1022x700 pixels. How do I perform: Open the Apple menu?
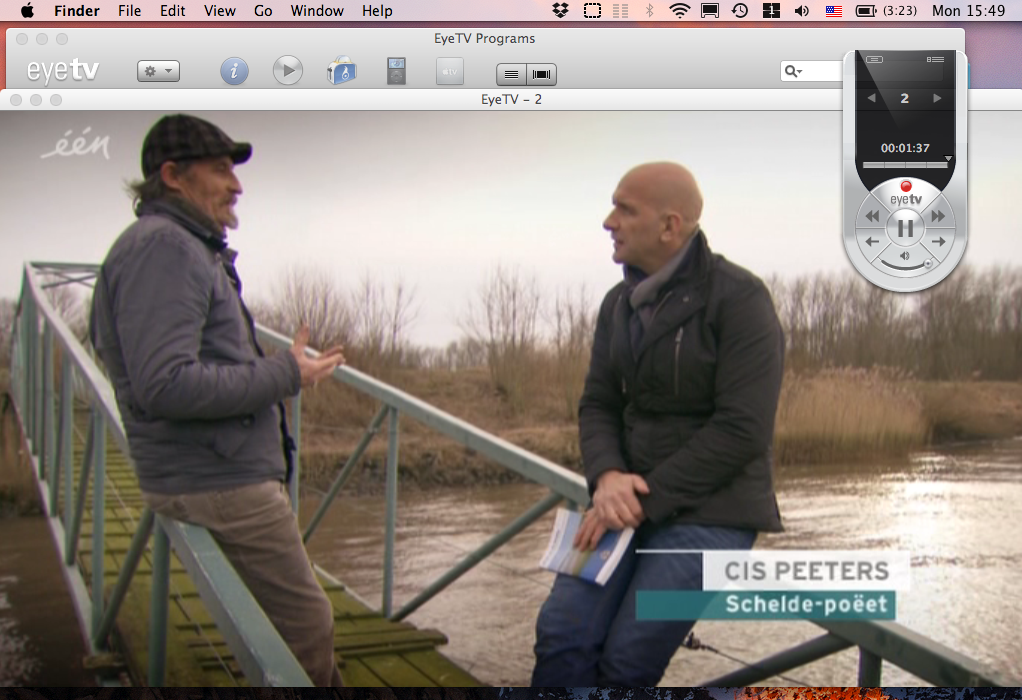pos(27,10)
